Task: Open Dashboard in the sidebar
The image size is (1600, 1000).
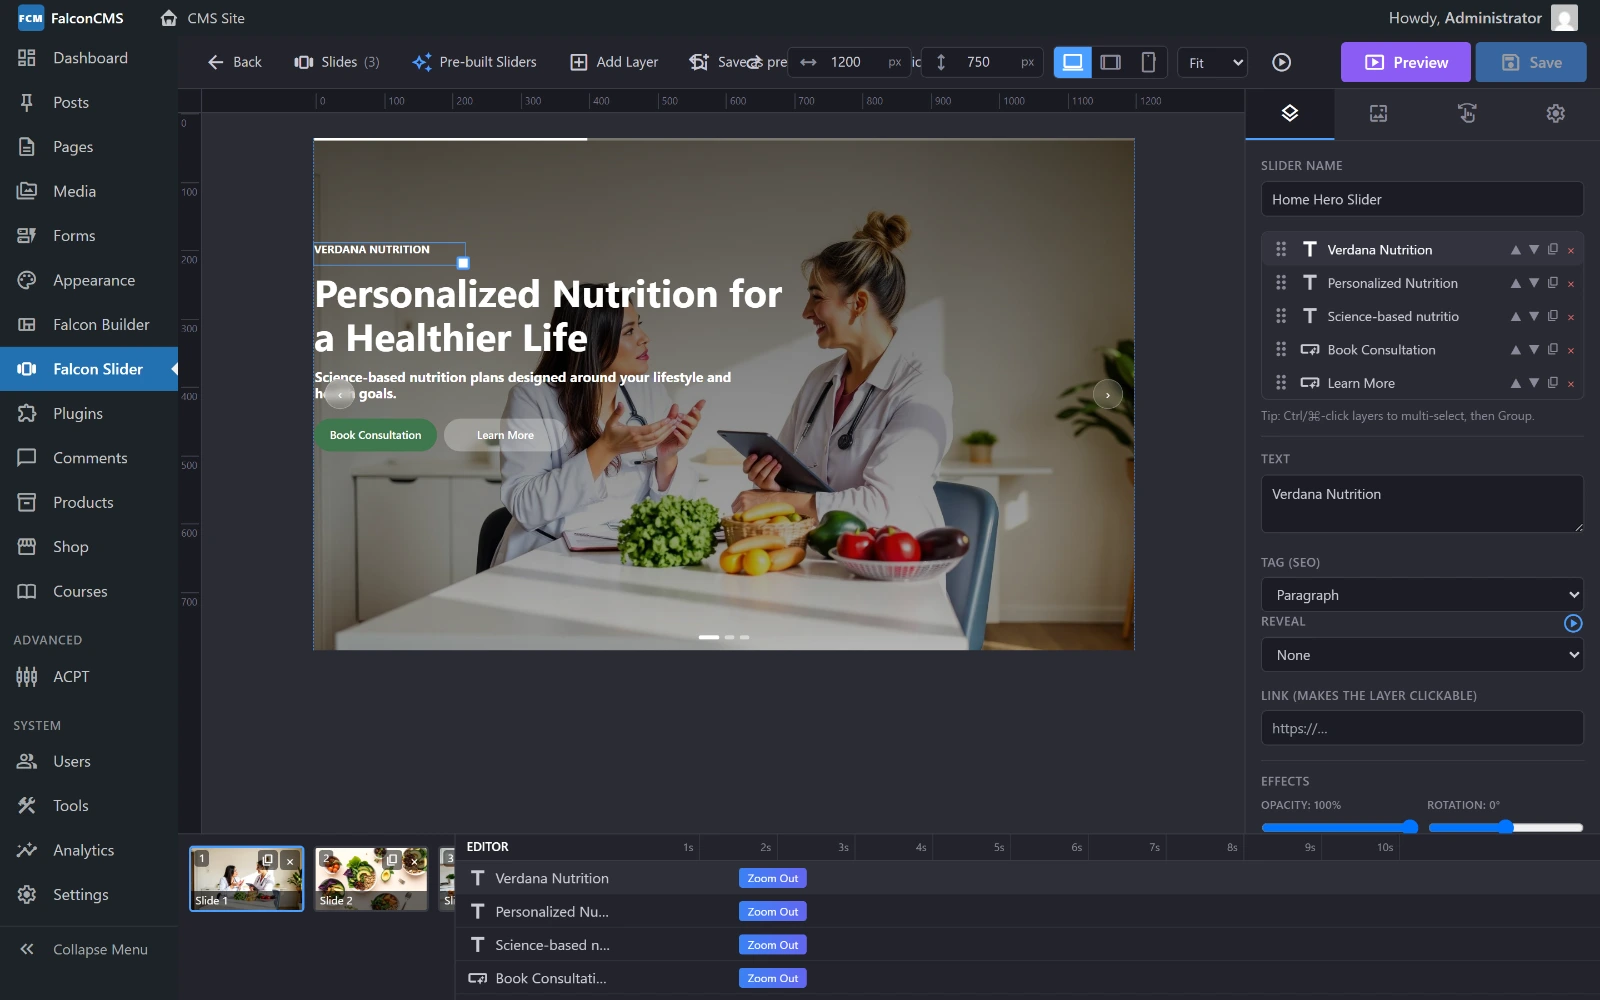Action: tap(89, 58)
